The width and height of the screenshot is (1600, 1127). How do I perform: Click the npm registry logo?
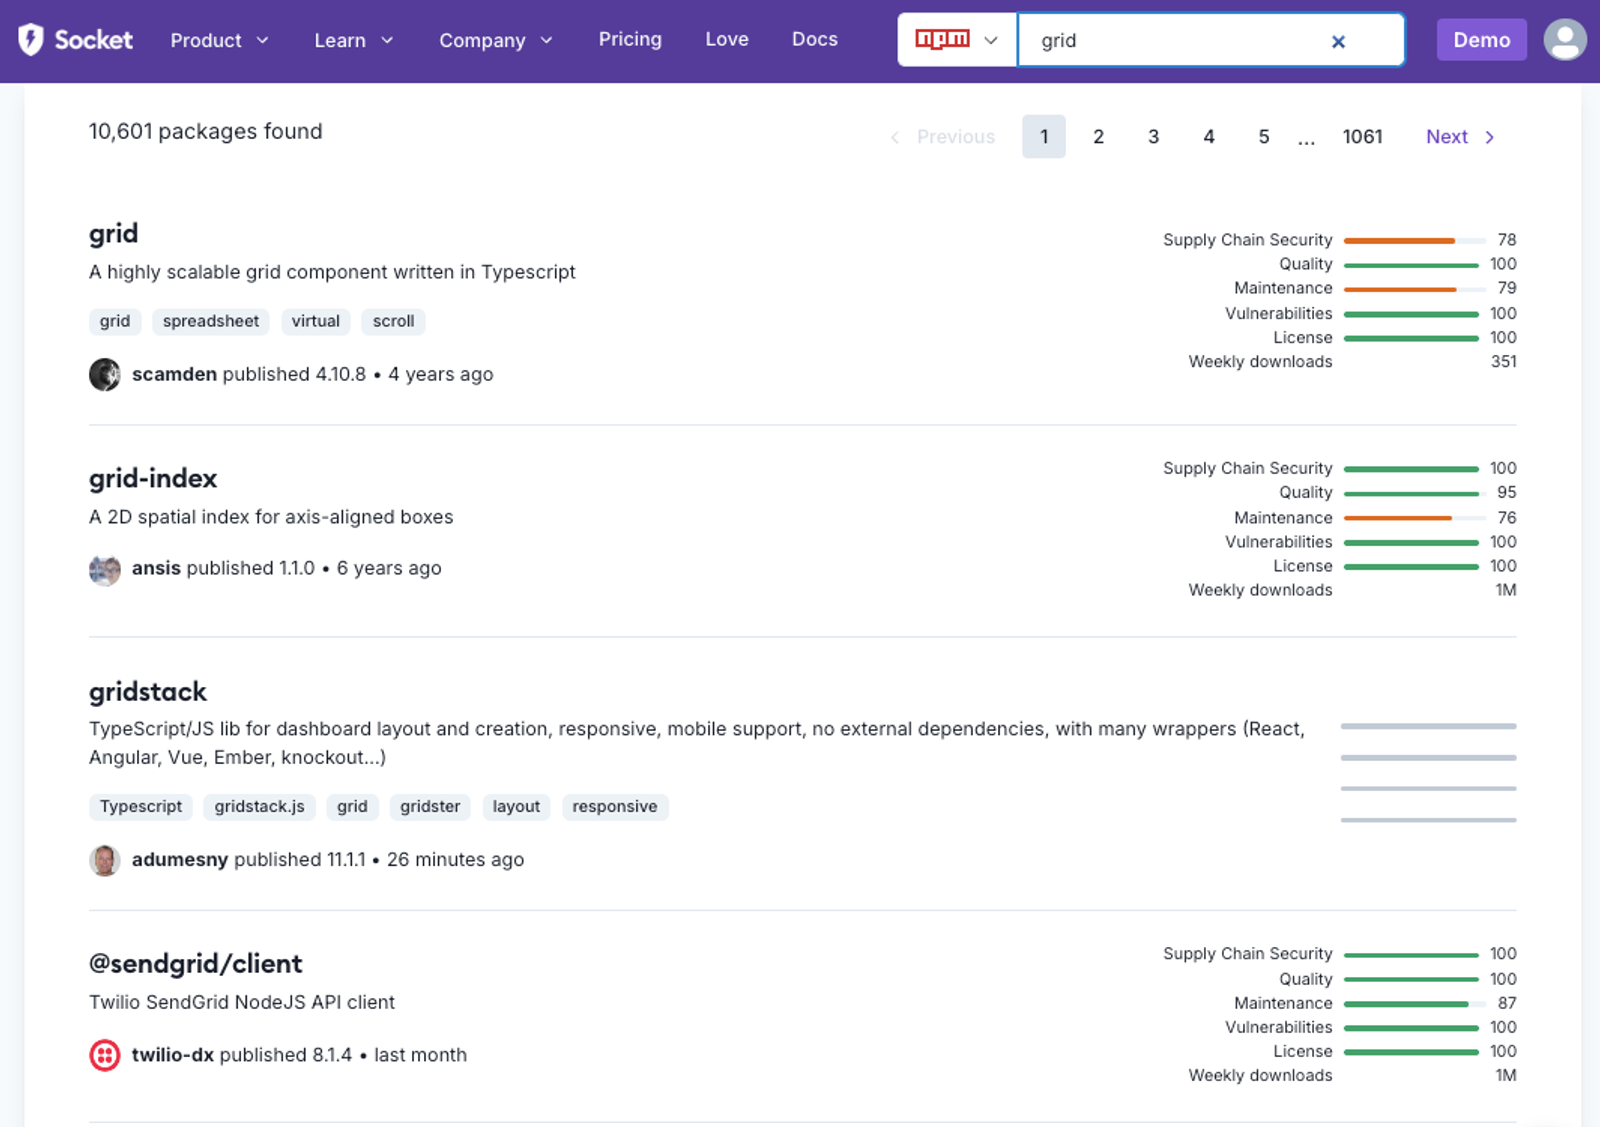942,39
